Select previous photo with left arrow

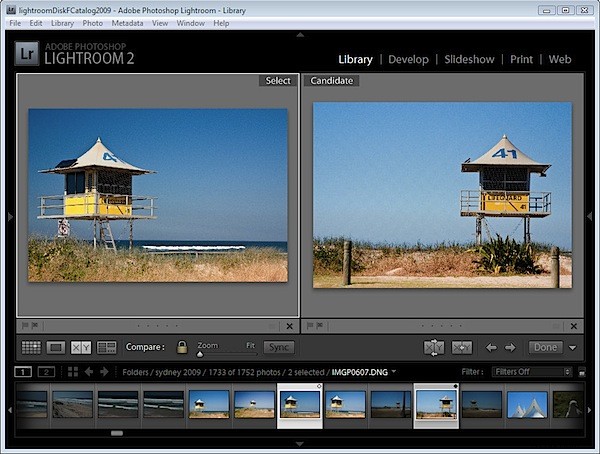(x=491, y=348)
